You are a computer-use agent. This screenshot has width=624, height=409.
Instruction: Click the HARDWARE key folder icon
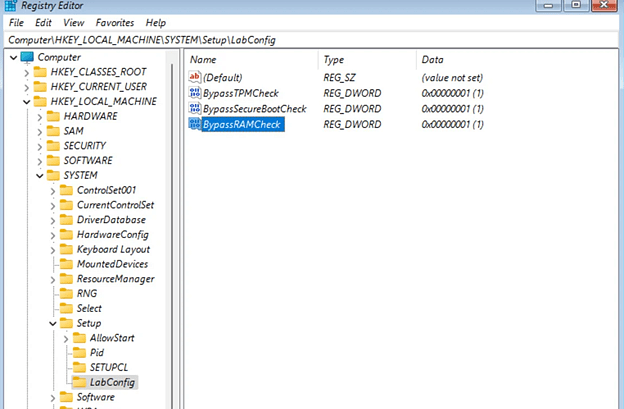tap(53, 116)
